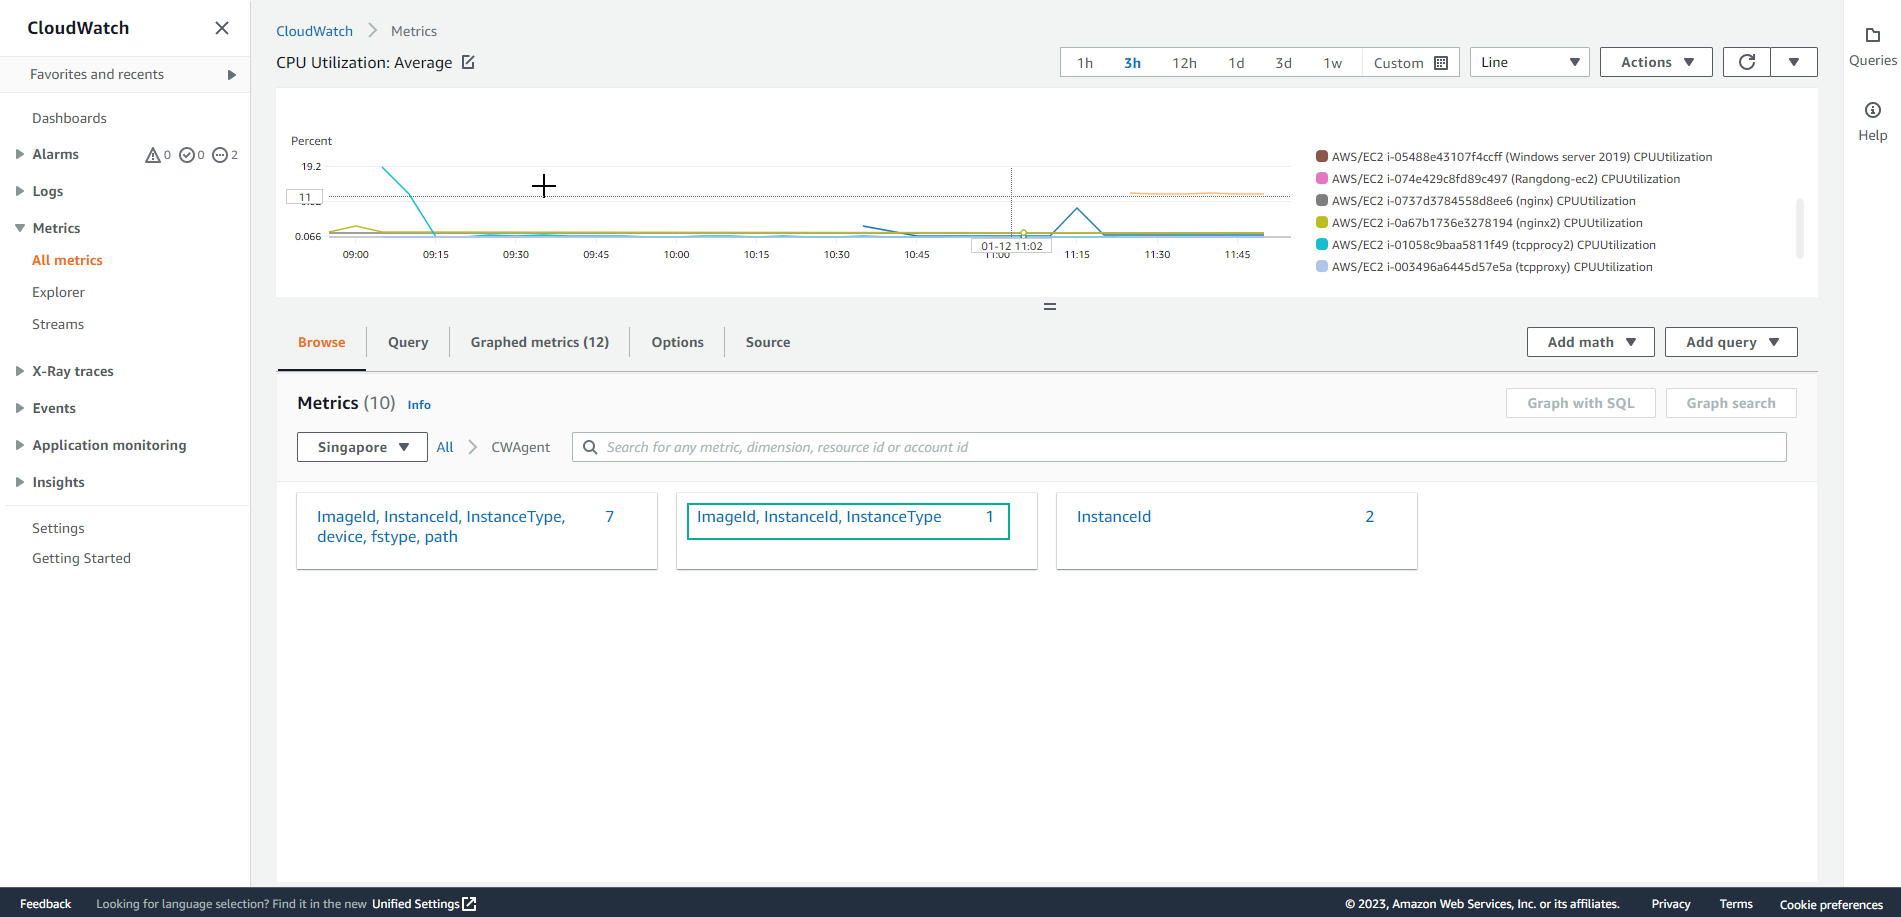Expand the Events section
The width and height of the screenshot is (1901, 917).
19,408
